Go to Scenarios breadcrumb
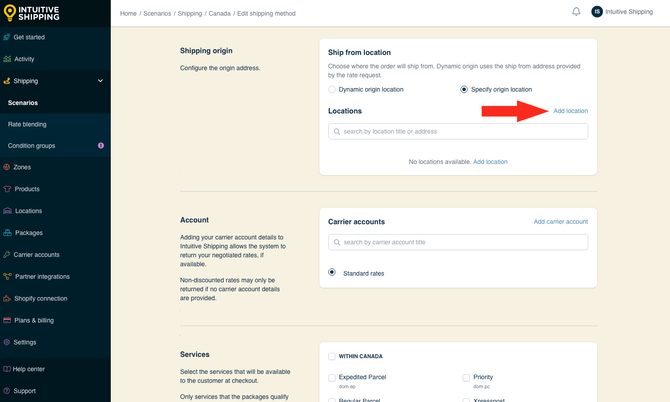Image resolution: width=670 pixels, height=402 pixels. click(157, 13)
